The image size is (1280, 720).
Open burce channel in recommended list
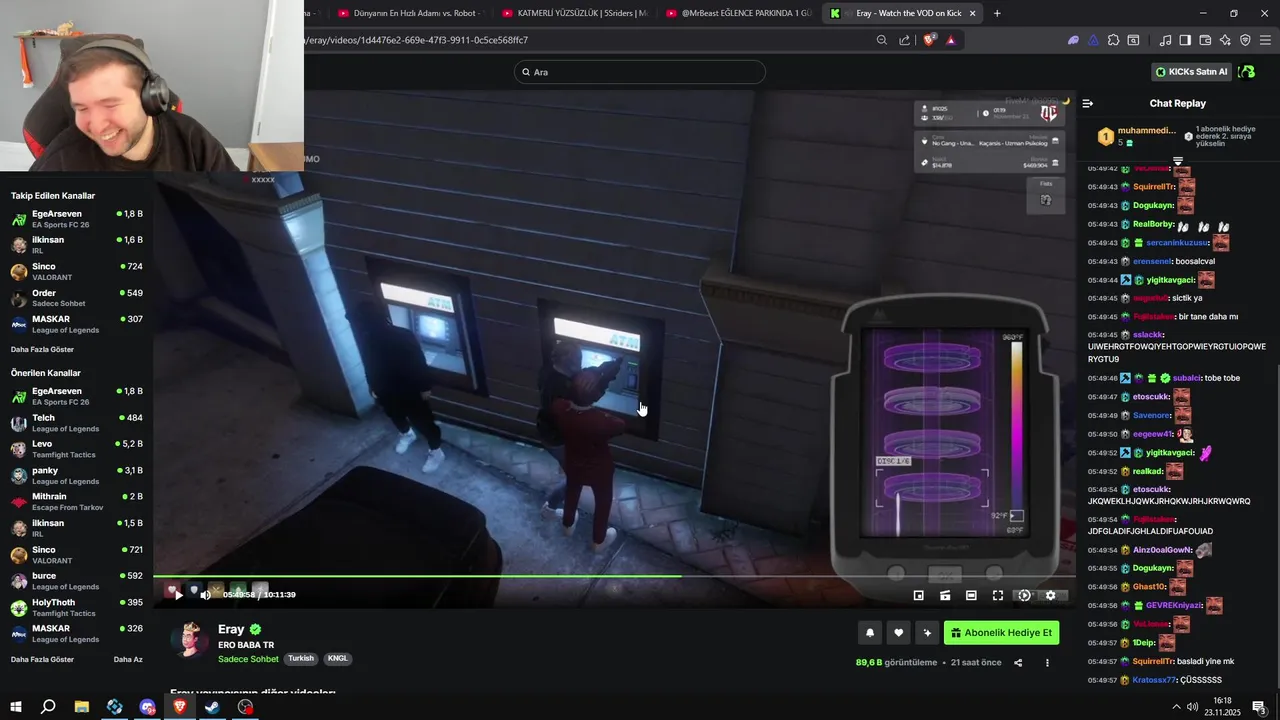tap(77, 581)
